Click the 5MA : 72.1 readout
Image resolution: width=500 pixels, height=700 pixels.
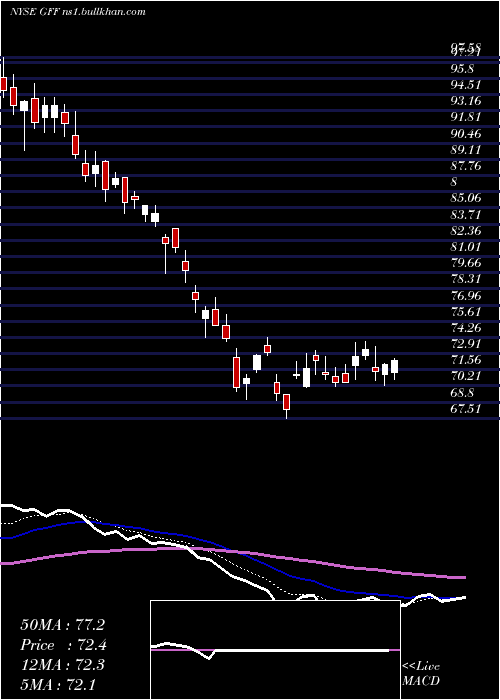[57, 684]
